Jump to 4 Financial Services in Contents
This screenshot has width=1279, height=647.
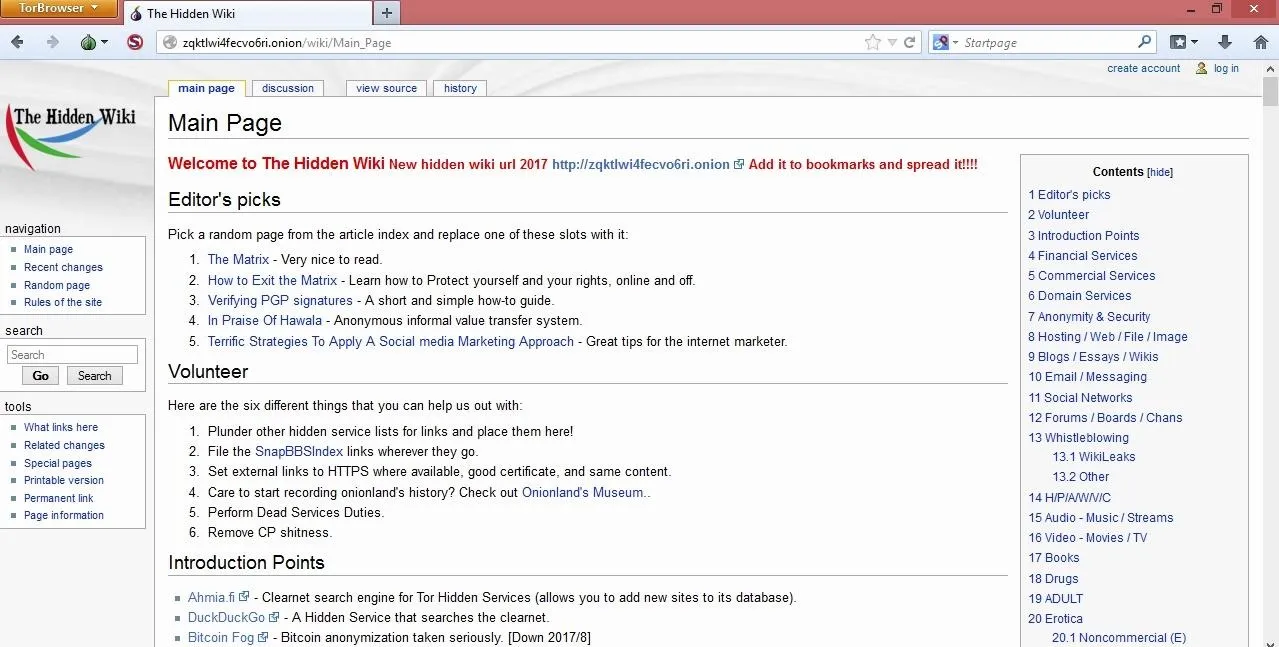click(x=1083, y=255)
